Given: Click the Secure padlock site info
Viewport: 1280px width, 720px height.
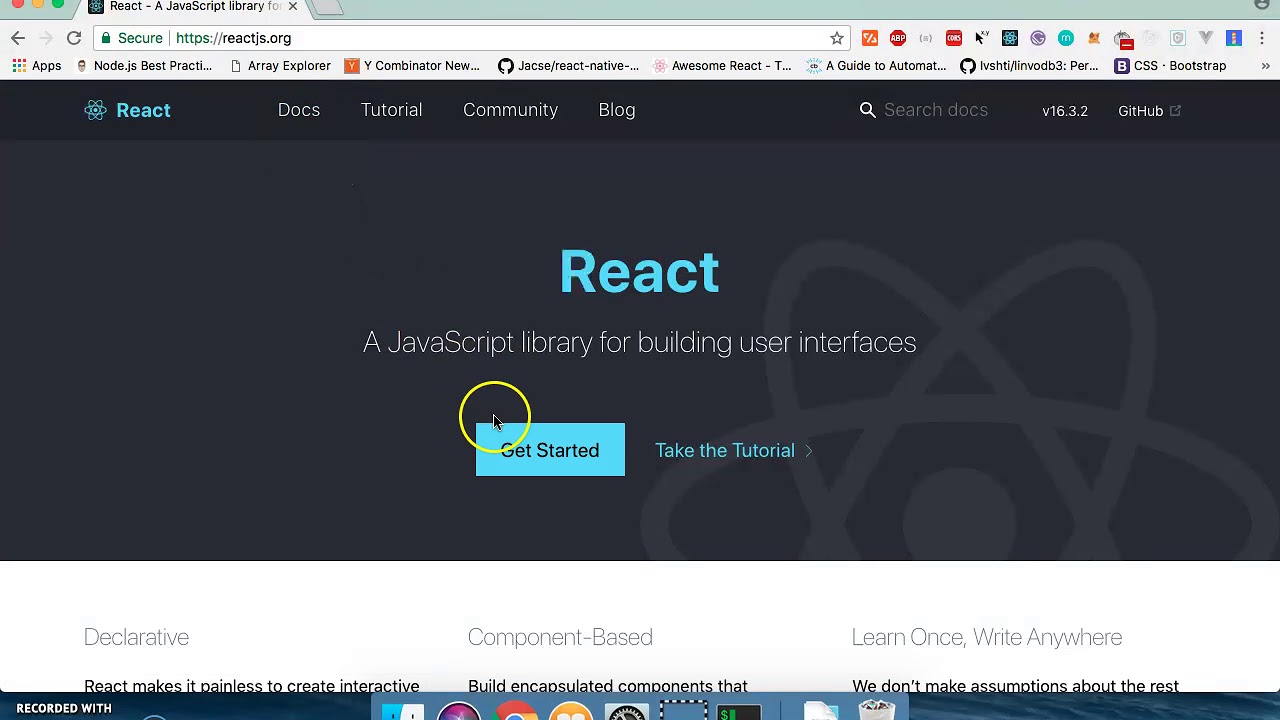Looking at the screenshot, I should [x=132, y=38].
